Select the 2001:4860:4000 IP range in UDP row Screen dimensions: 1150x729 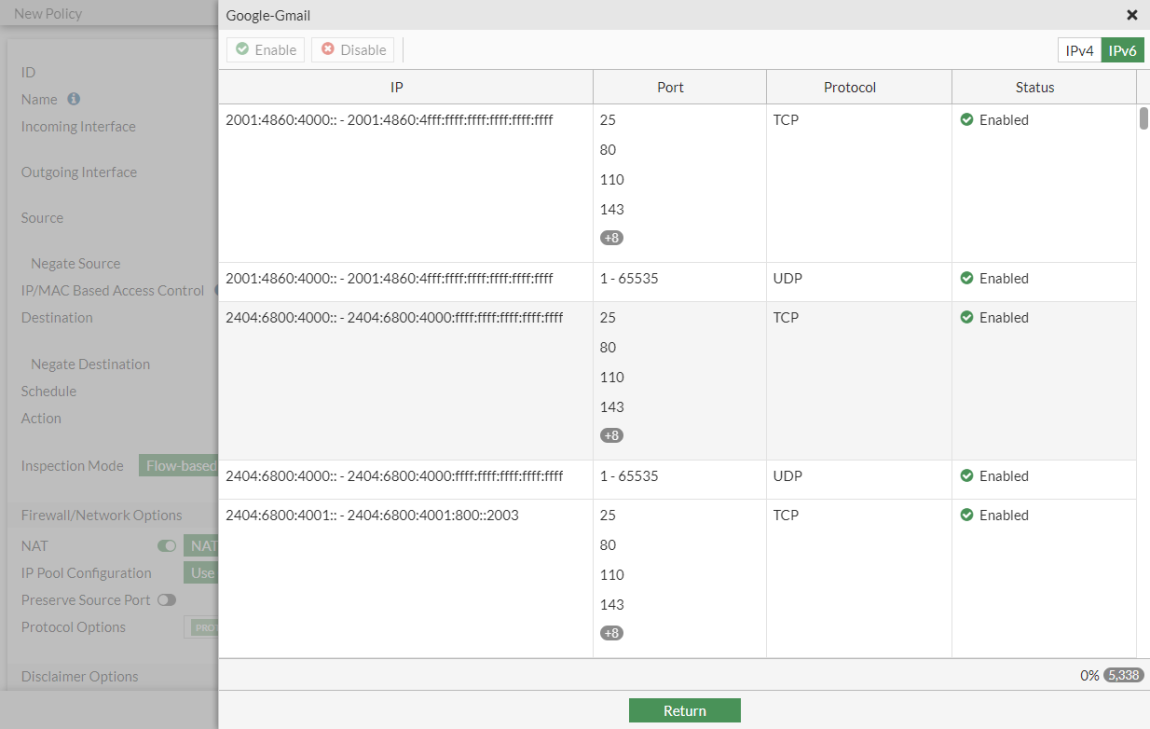(x=389, y=278)
